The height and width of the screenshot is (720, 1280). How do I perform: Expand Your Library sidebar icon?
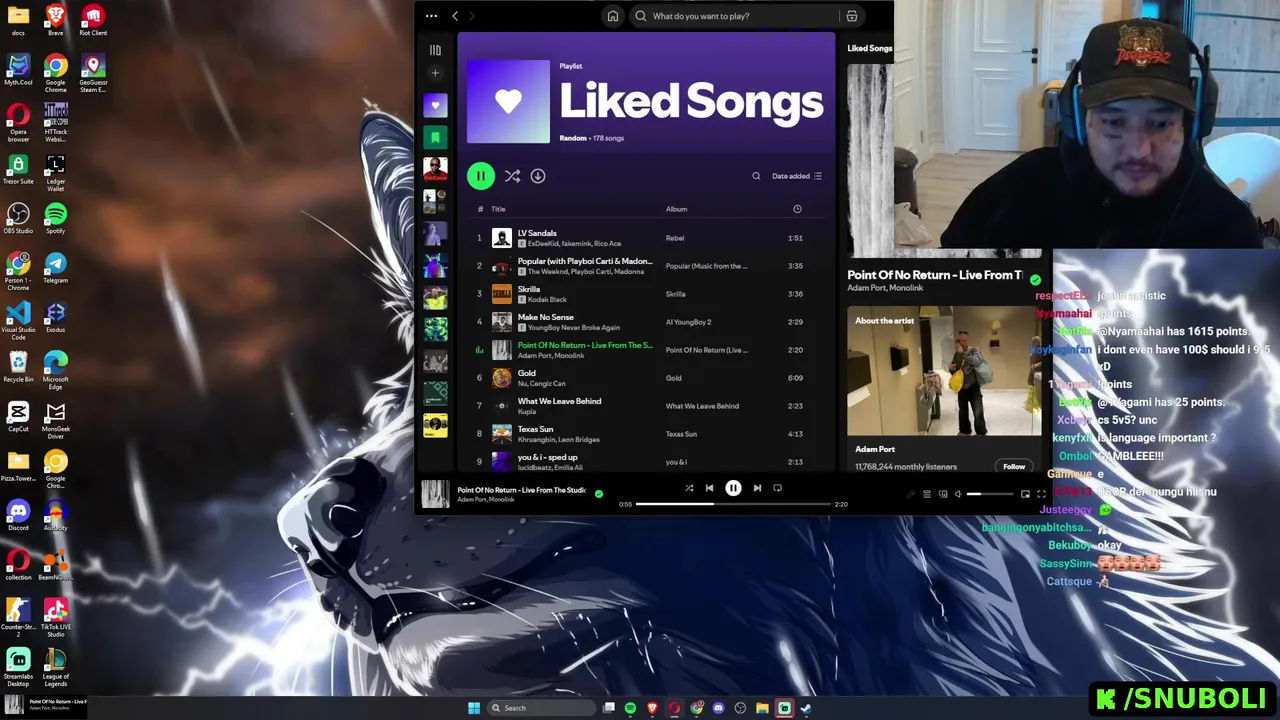435,50
